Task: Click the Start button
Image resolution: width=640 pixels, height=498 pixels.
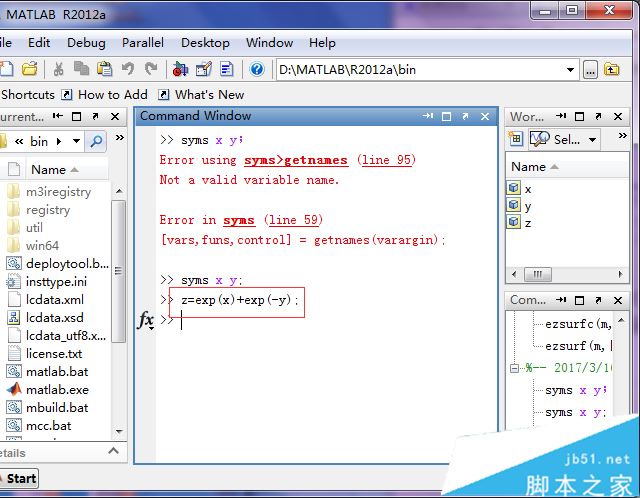Action: point(20,478)
